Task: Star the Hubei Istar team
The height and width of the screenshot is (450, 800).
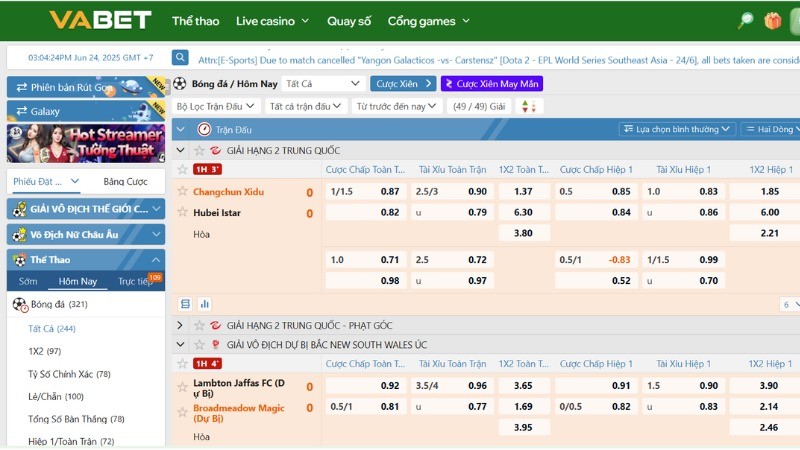Action: pyautogui.click(x=182, y=212)
